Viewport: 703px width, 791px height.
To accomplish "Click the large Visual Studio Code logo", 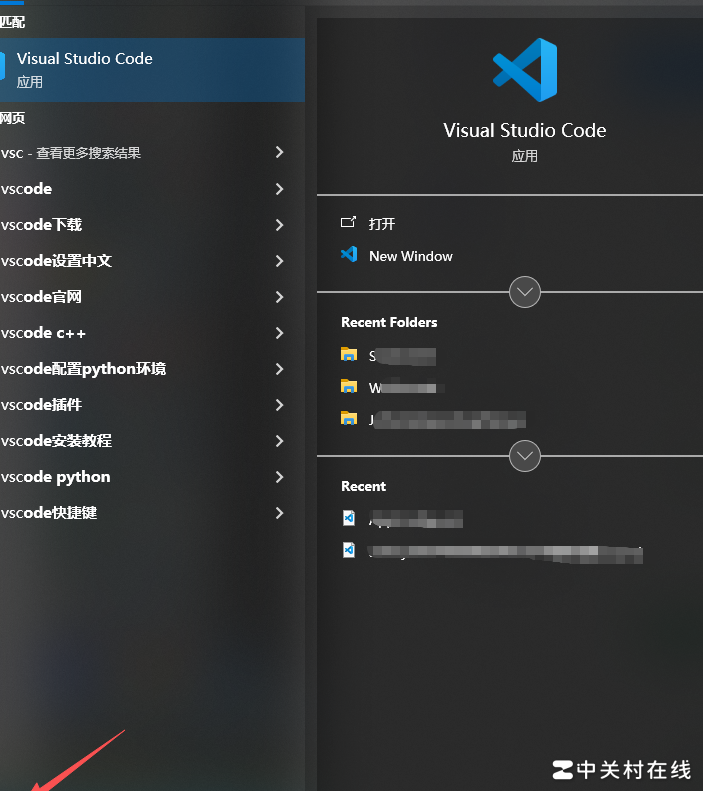I will 524,70.
